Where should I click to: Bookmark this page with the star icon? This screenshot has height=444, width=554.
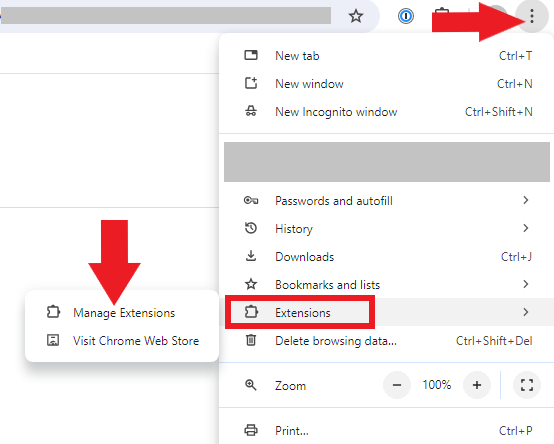point(356,16)
